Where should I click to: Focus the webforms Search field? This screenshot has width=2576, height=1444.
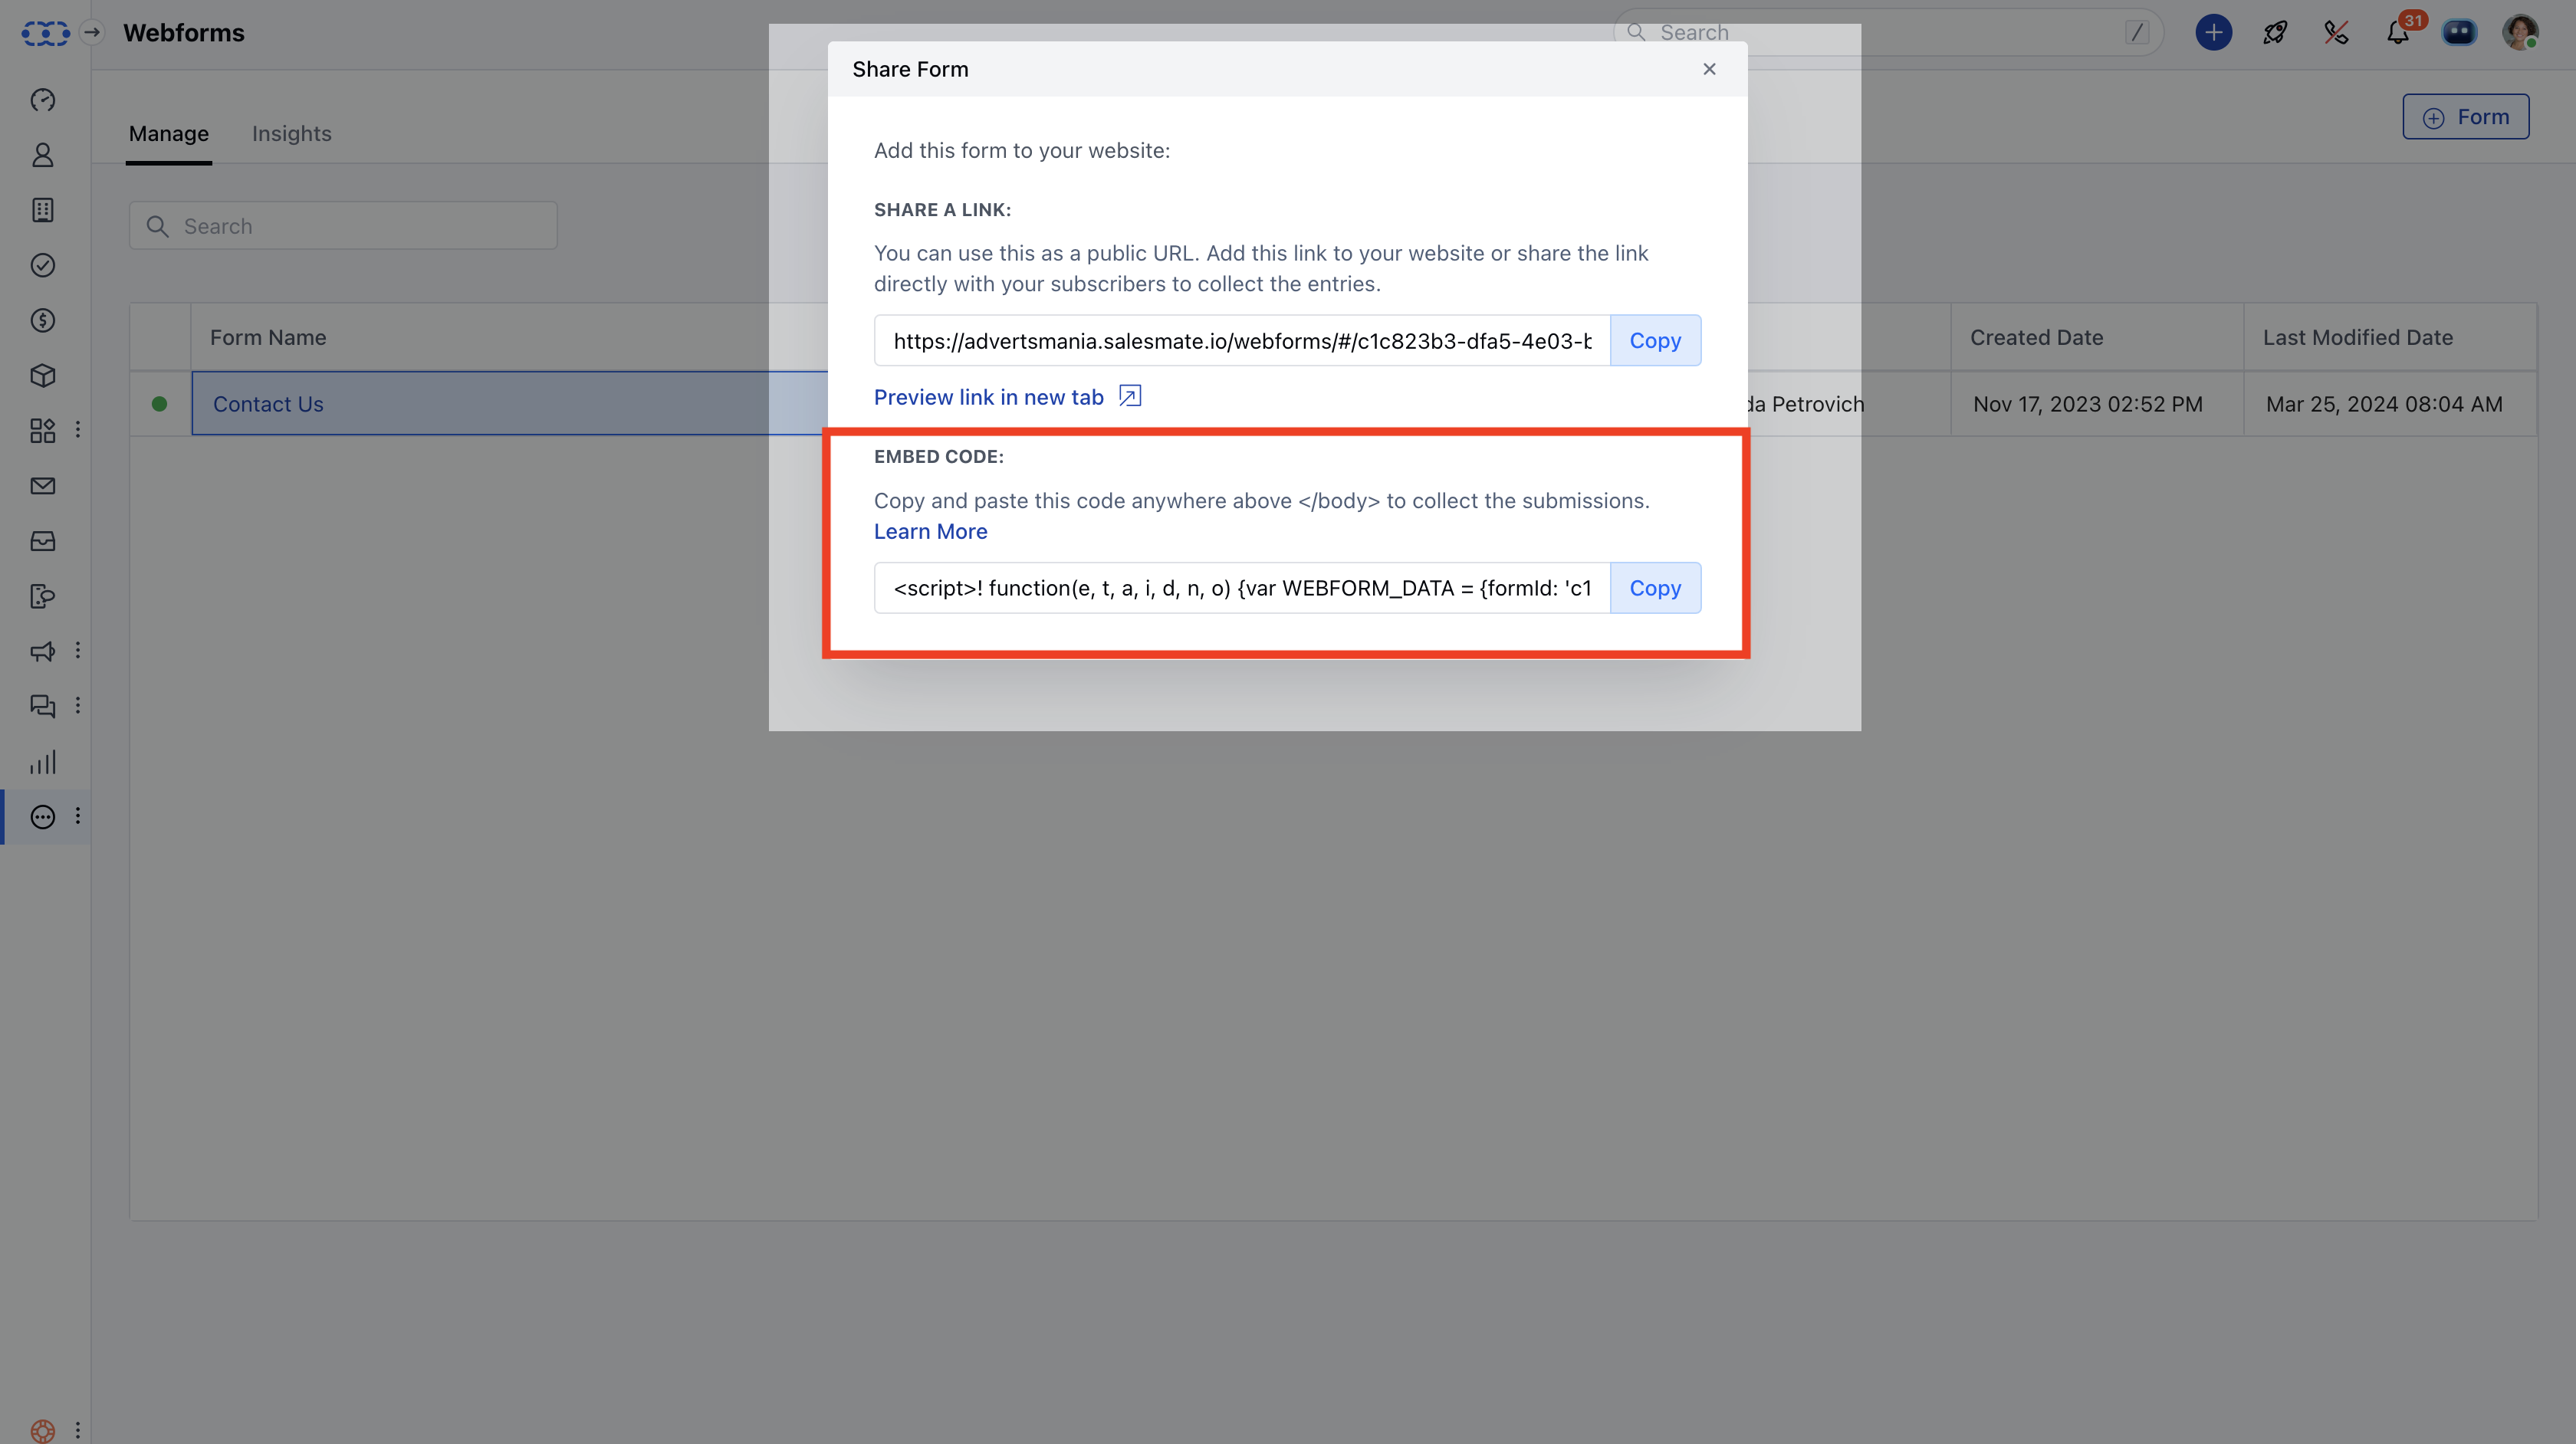pyautogui.click(x=343, y=226)
